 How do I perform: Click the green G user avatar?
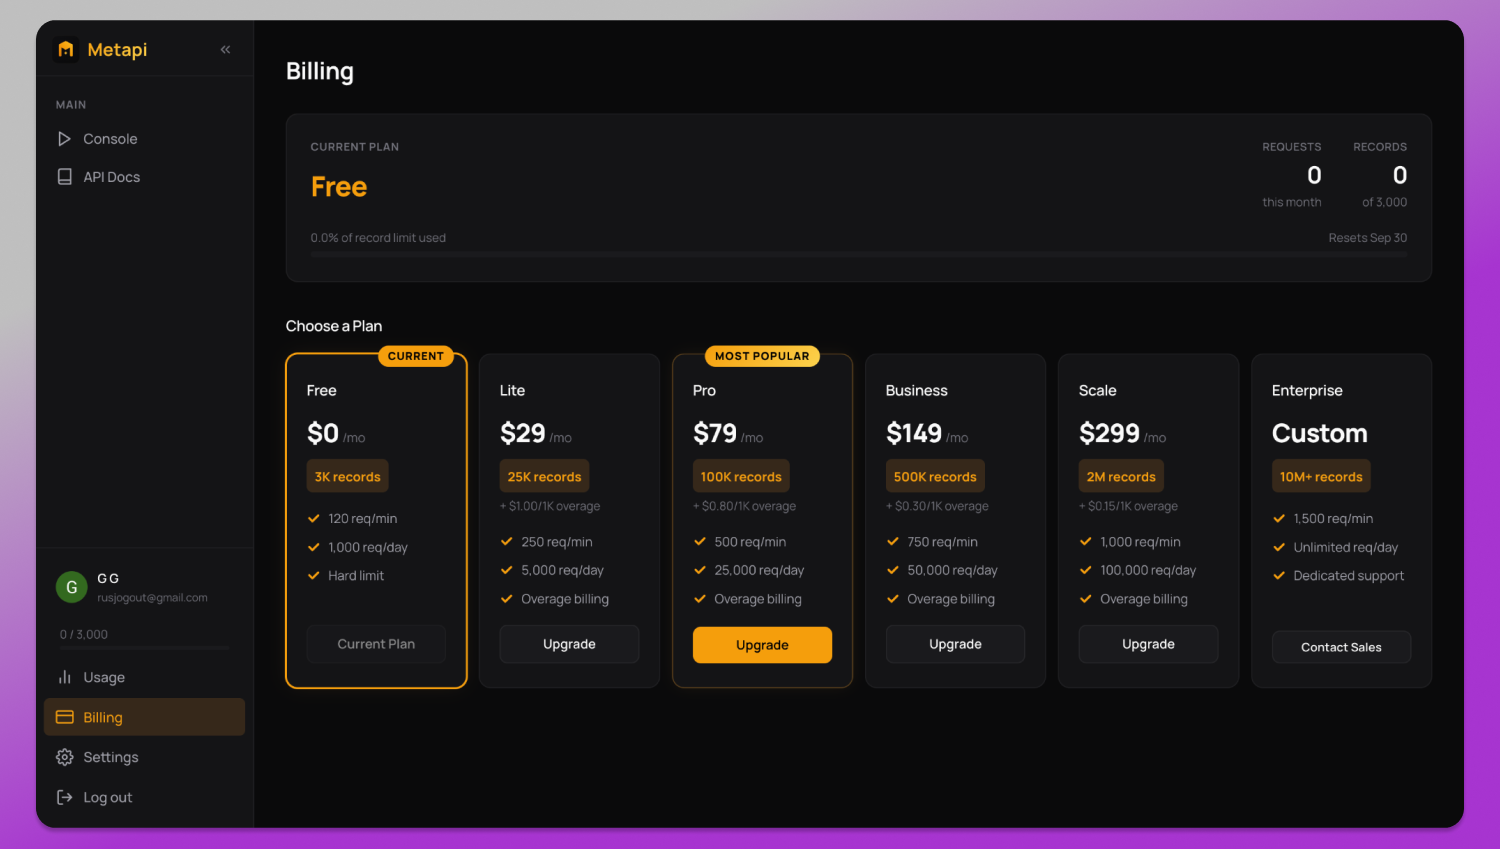(71, 587)
